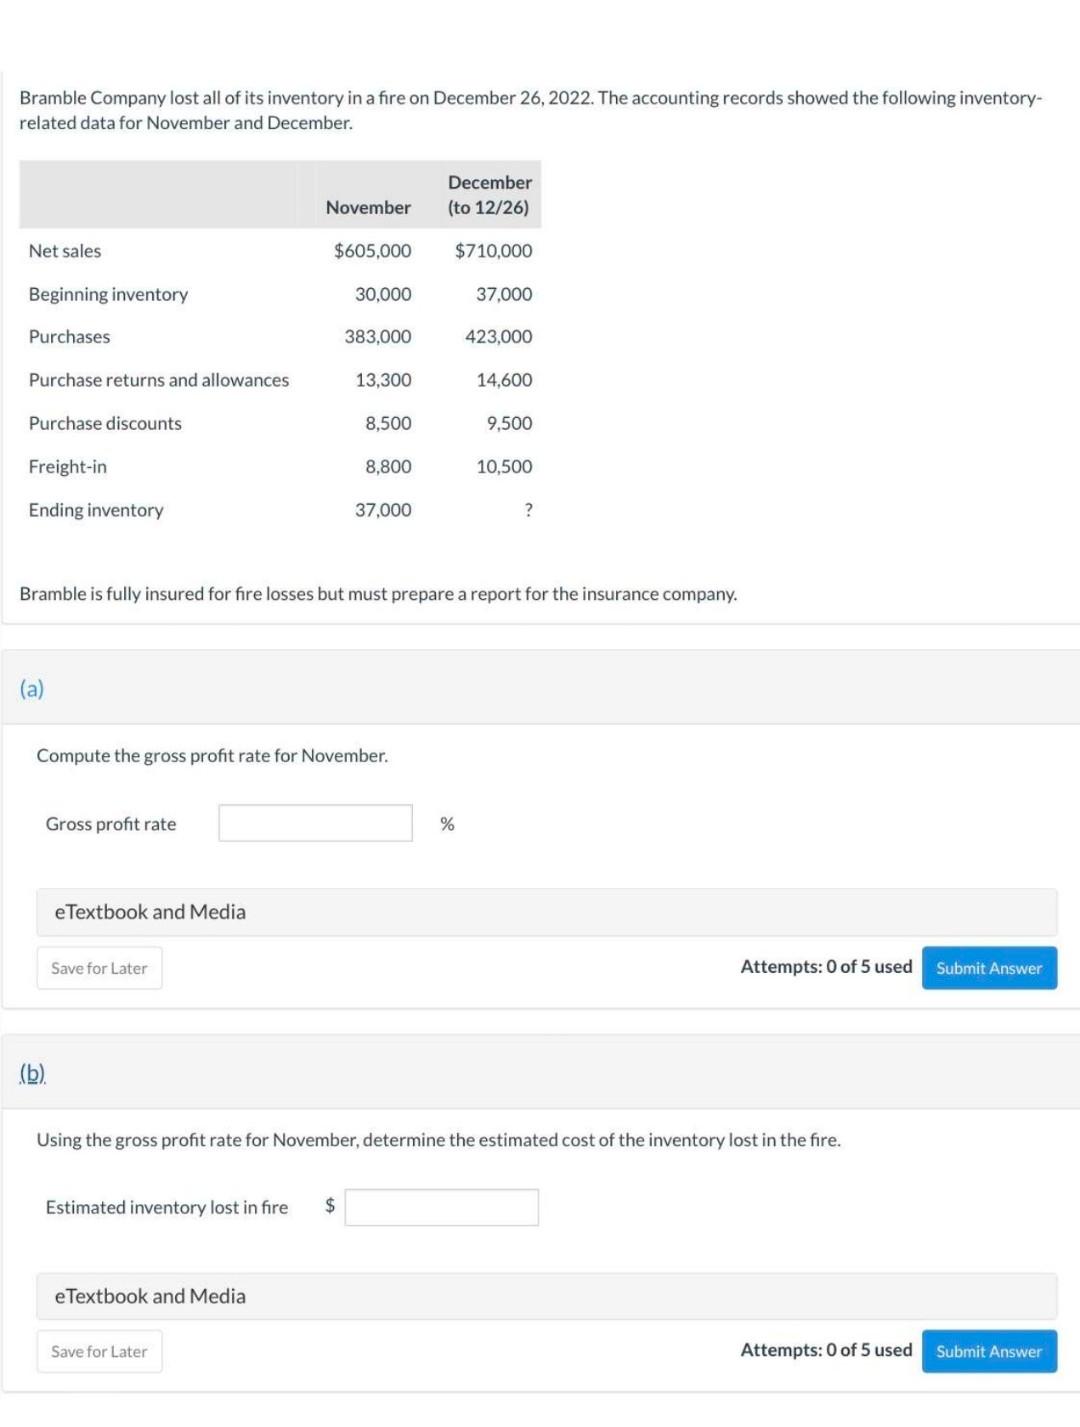Submit Answer for the gross profit rate question
Viewport: 1080px width, 1427px height.
988,968
